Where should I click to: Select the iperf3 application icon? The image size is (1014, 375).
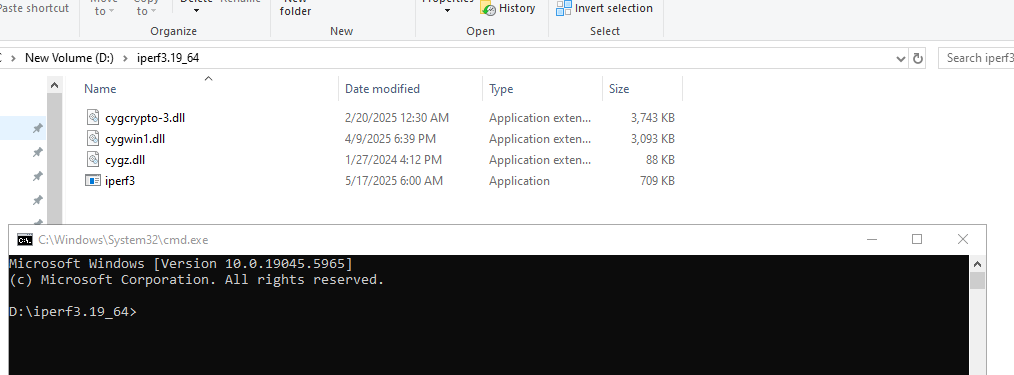(93, 180)
